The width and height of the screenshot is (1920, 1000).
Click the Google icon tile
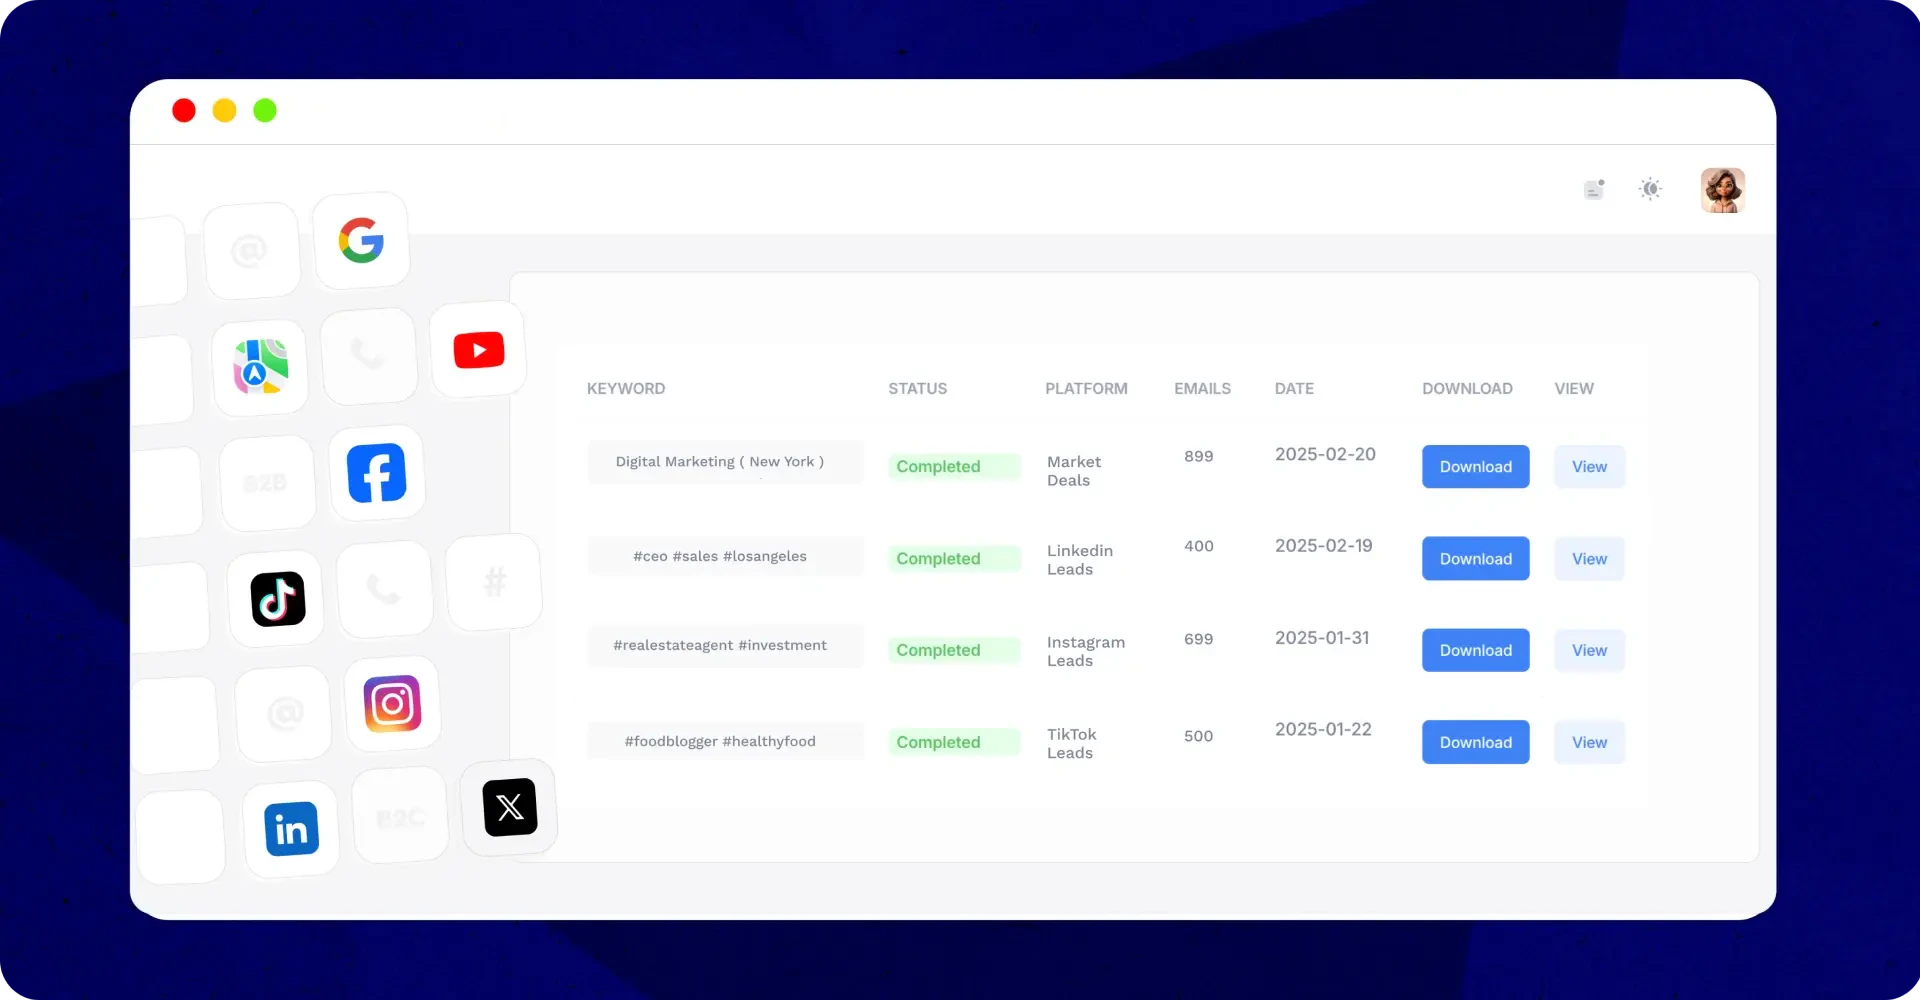(361, 241)
